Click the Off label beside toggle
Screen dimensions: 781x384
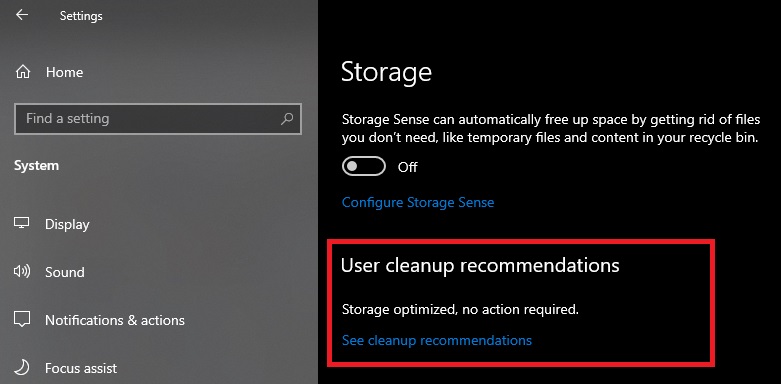(407, 167)
